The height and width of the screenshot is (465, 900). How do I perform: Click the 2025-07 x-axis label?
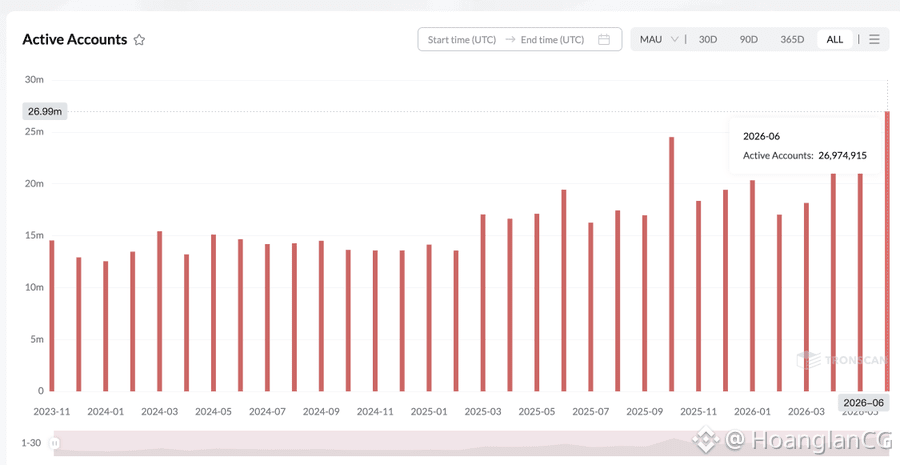click(x=591, y=412)
